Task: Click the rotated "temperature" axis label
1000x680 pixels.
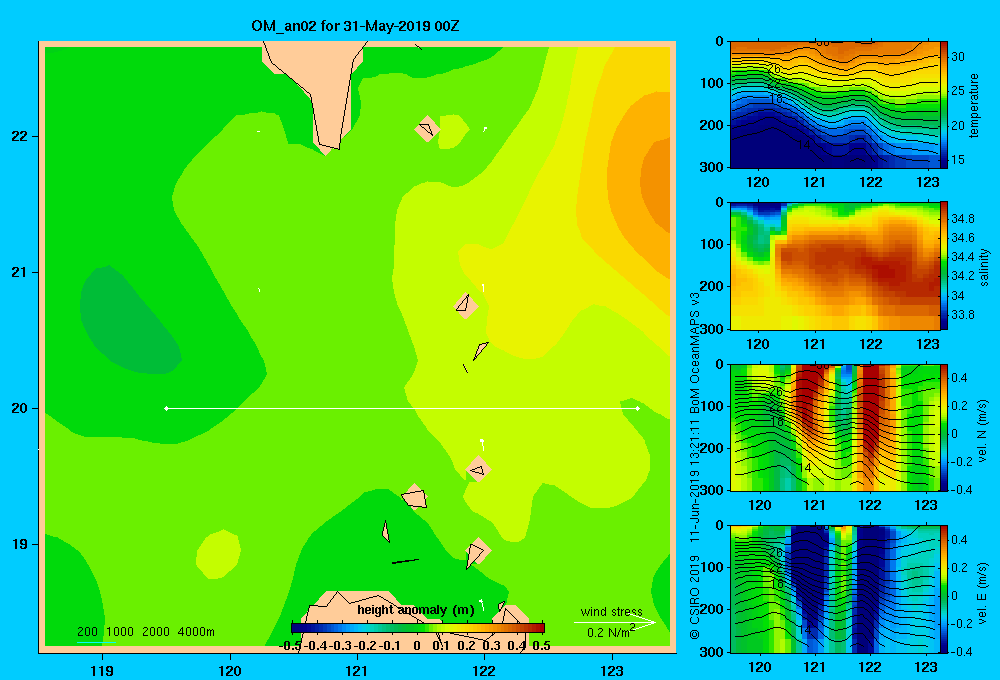Action: pos(973,105)
